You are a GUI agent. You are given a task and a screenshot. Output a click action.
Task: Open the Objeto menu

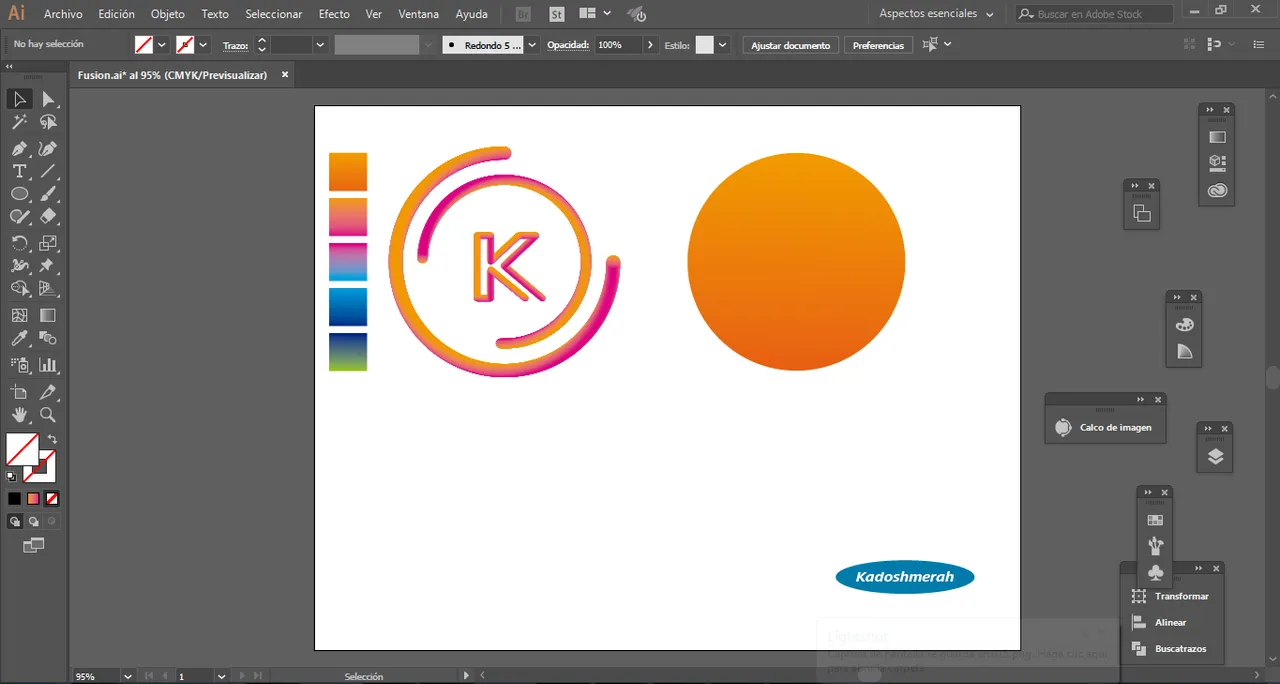click(x=167, y=14)
